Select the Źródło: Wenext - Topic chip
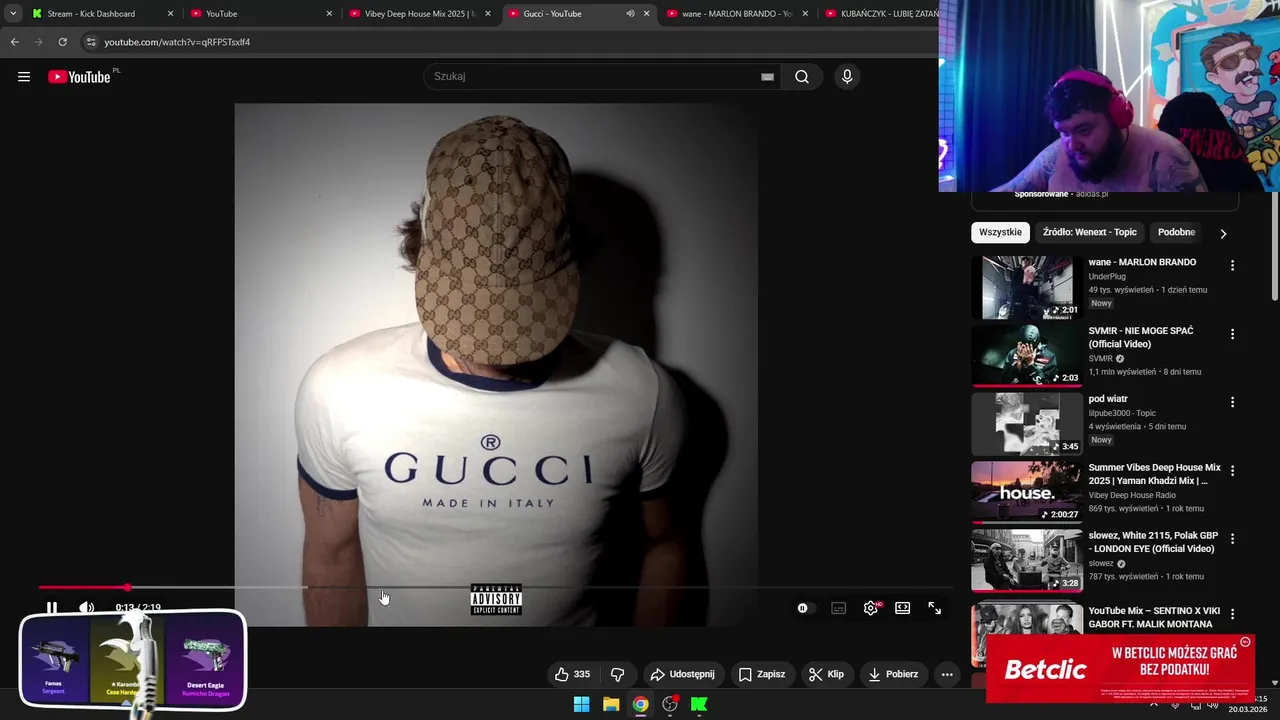This screenshot has width=1280, height=720. click(1090, 232)
